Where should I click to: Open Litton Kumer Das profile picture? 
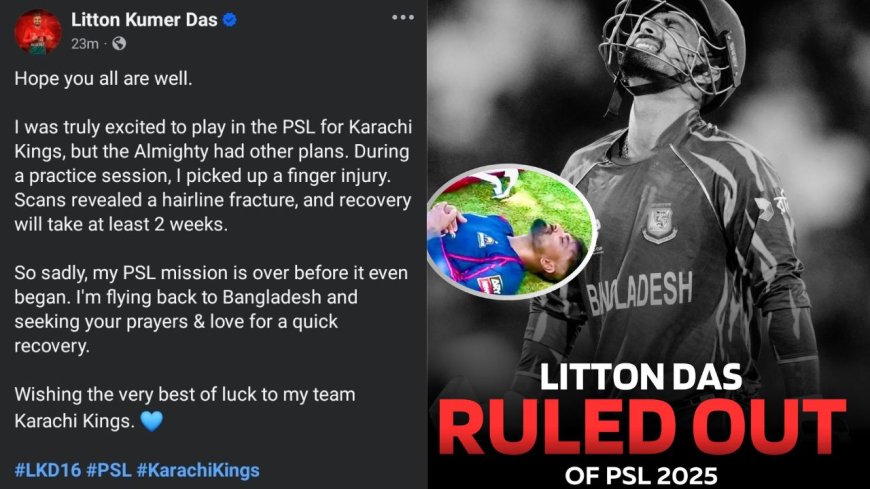click(x=38, y=32)
